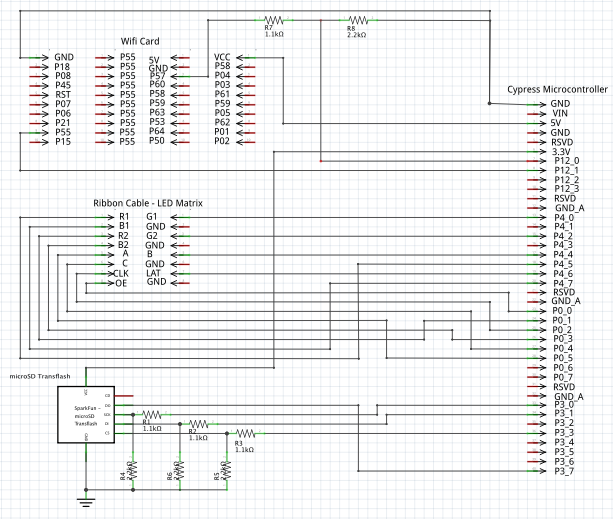Select P0_0 pin on the microcontroller
This screenshot has width=613, height=519.
[x=562, y=311]
